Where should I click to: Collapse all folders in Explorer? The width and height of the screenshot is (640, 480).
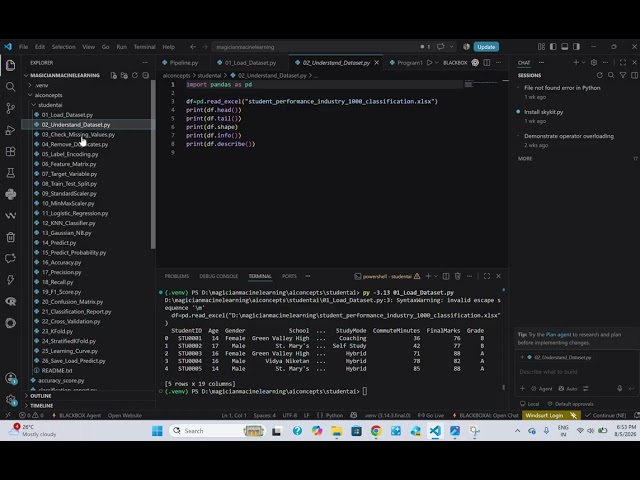(145, 75)
